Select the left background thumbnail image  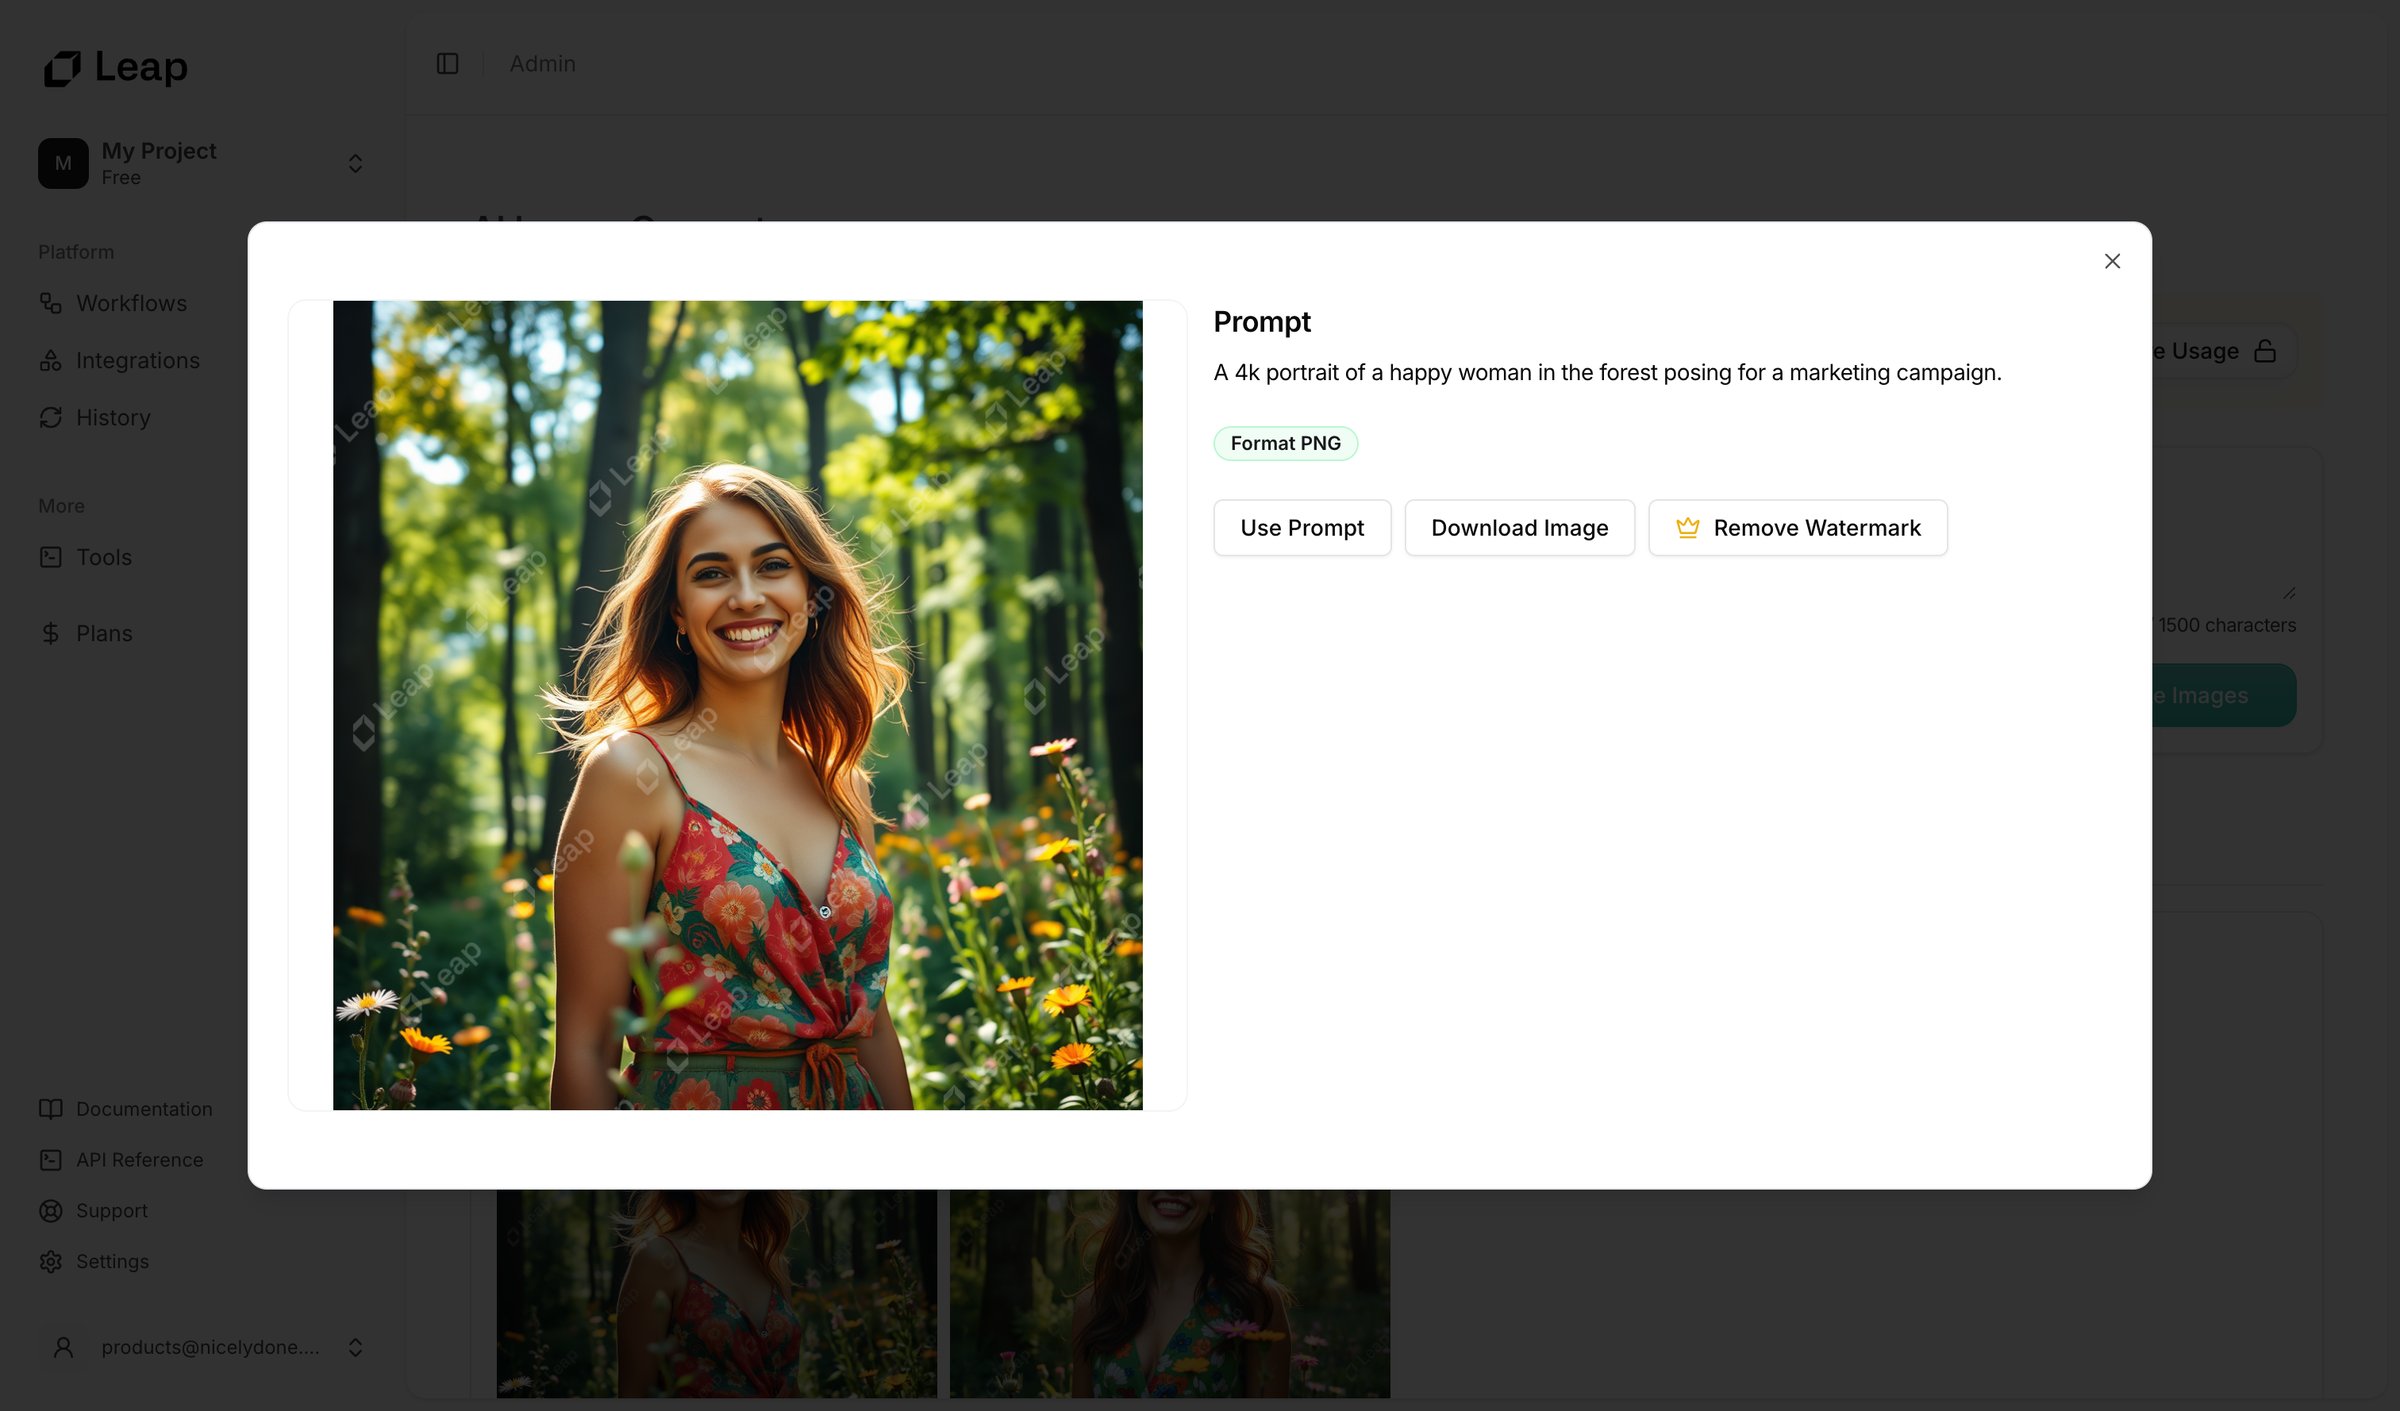point(717,1293)
